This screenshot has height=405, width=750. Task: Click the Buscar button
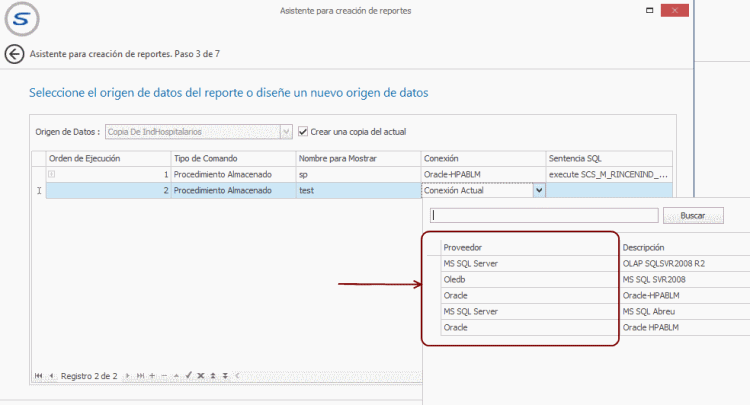(692, 216)
